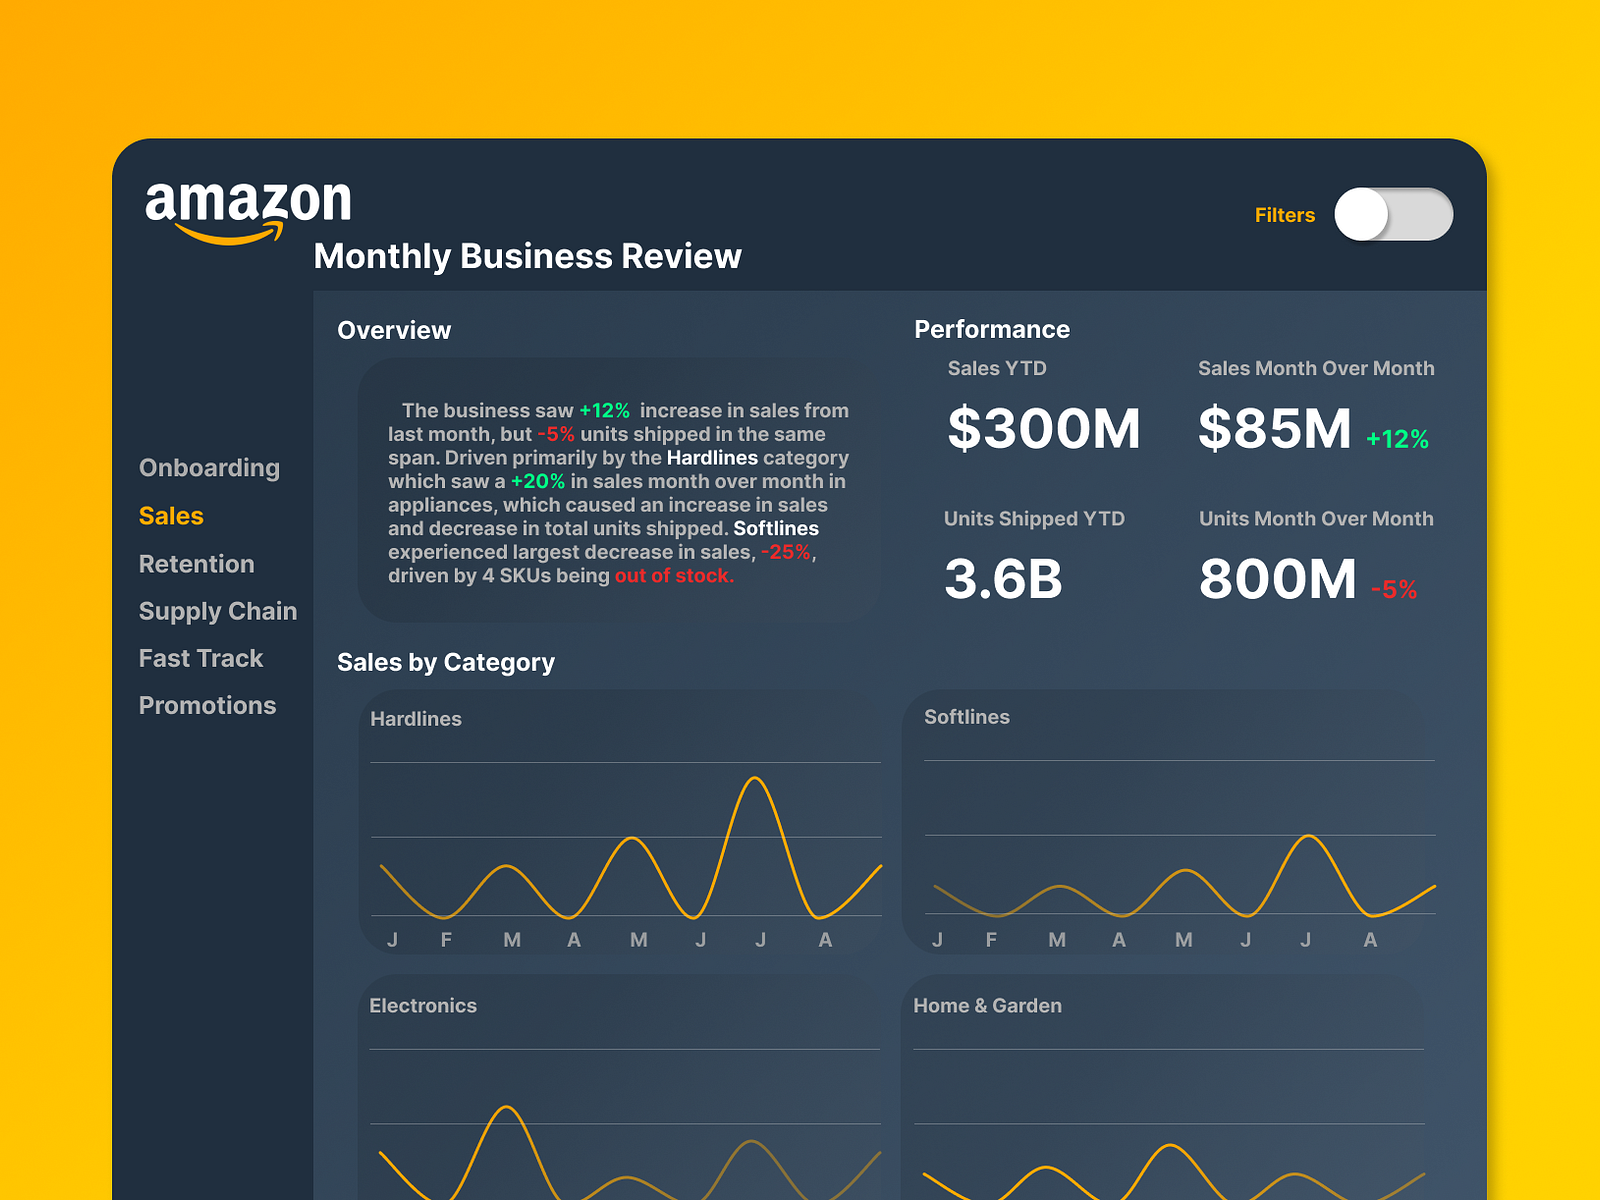Select the Sales menu item
The width and height of the screenshot is (1600, 1200).
point(171,516)
